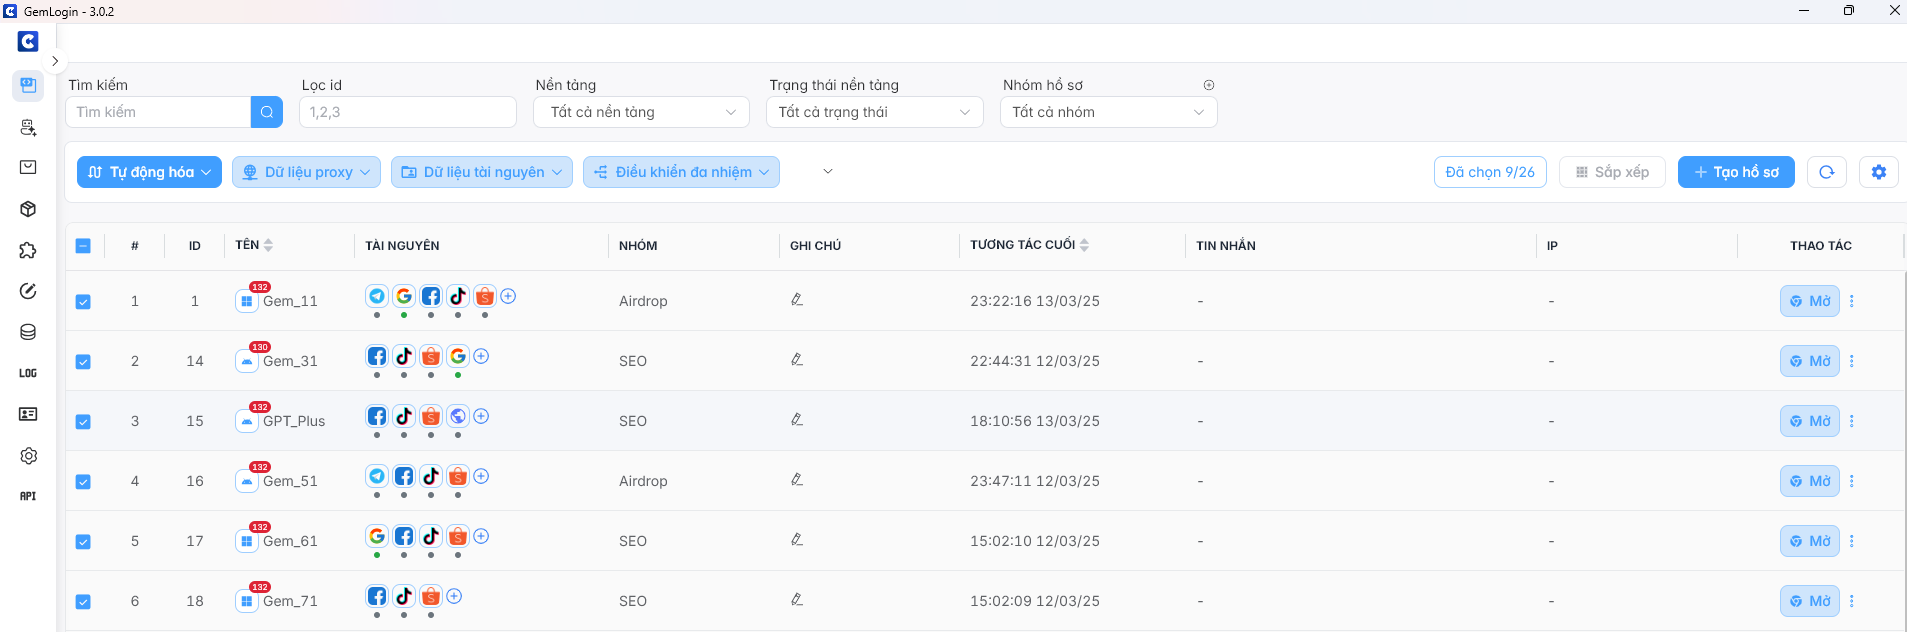Open the Nền tảng dropdown

642,112
